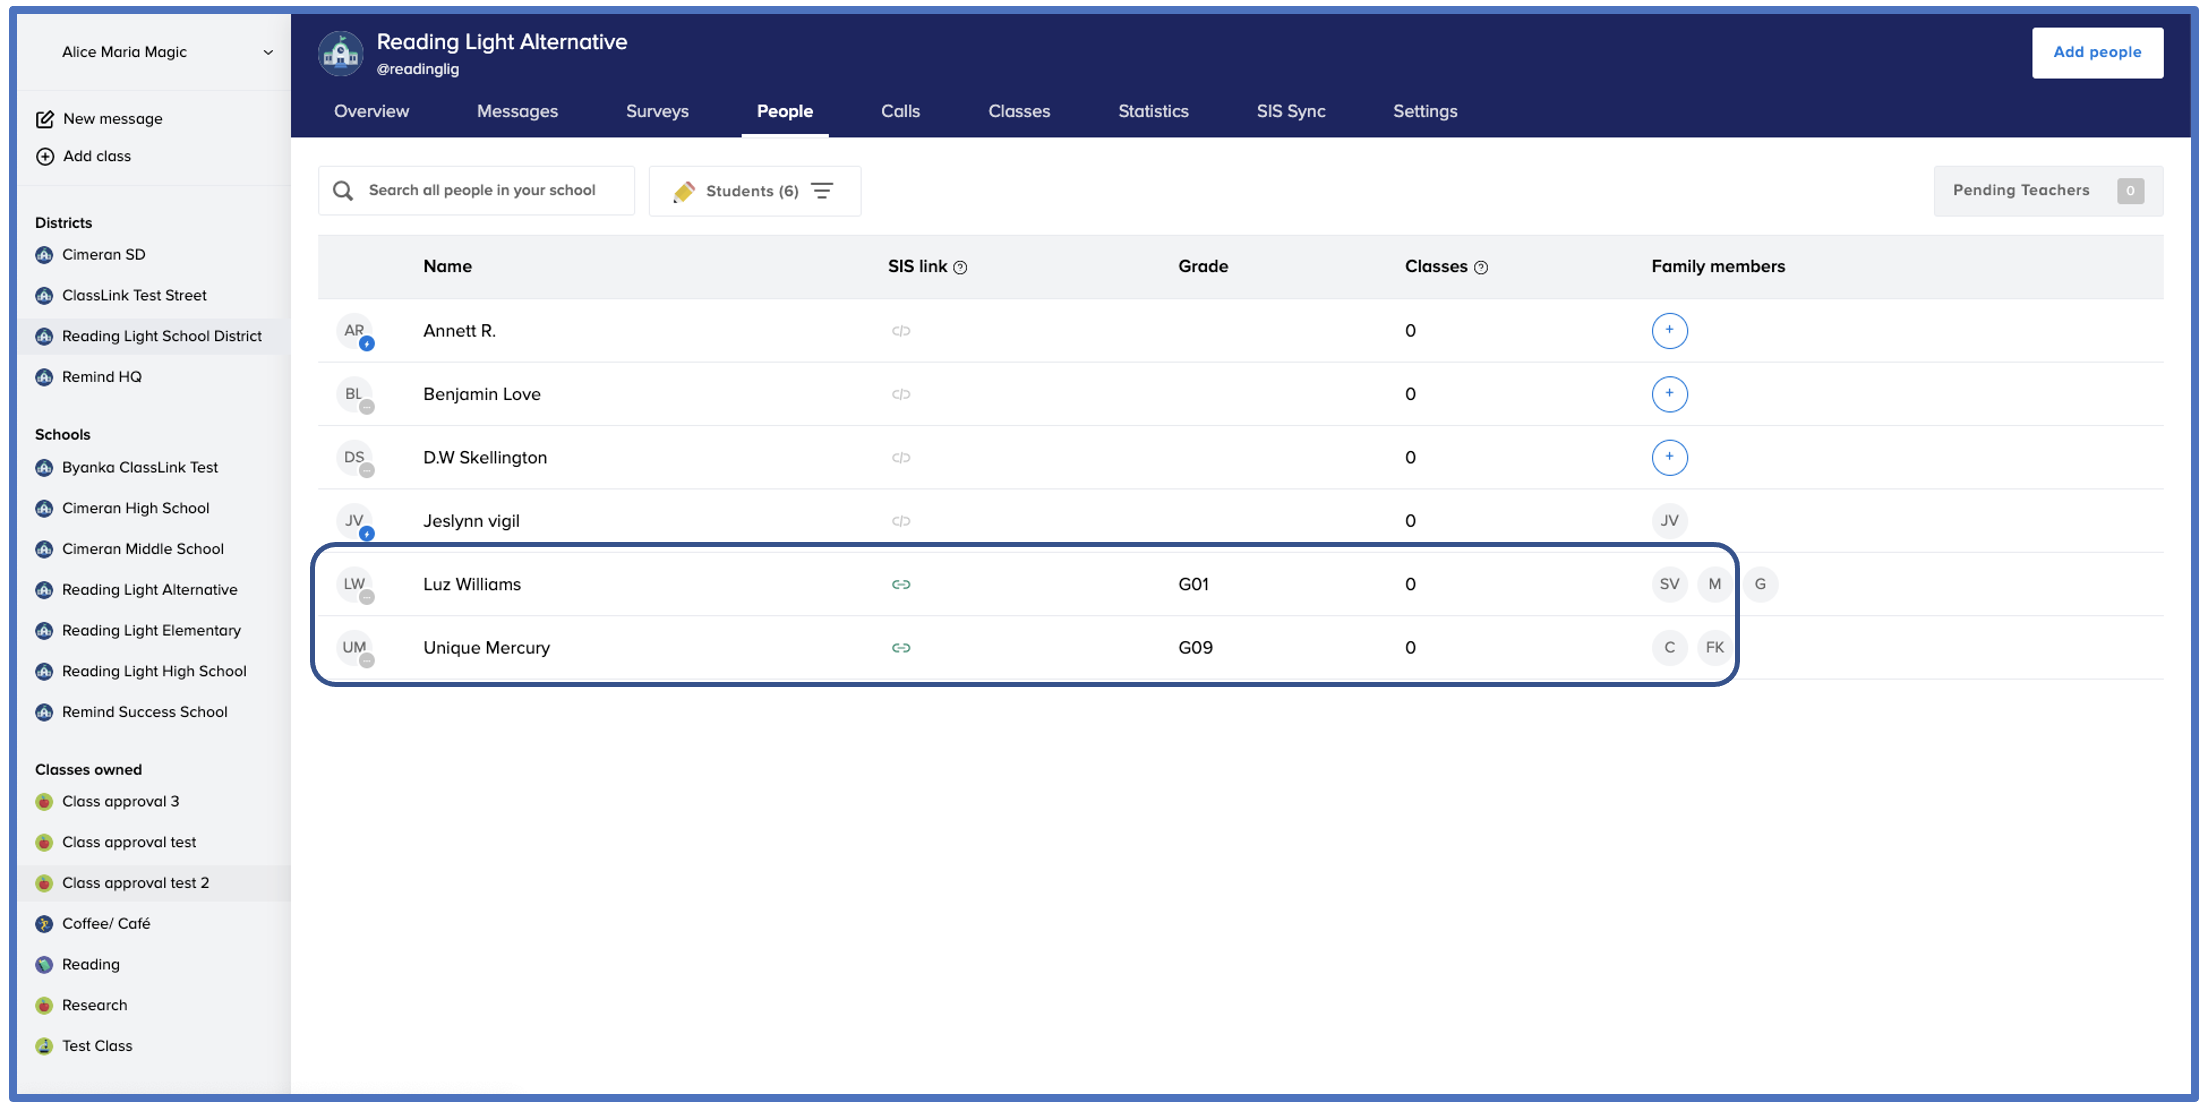Click the filter lines icon beside Students
The height and width of the screenshot is (1110, 2208).
click(822, 191)
